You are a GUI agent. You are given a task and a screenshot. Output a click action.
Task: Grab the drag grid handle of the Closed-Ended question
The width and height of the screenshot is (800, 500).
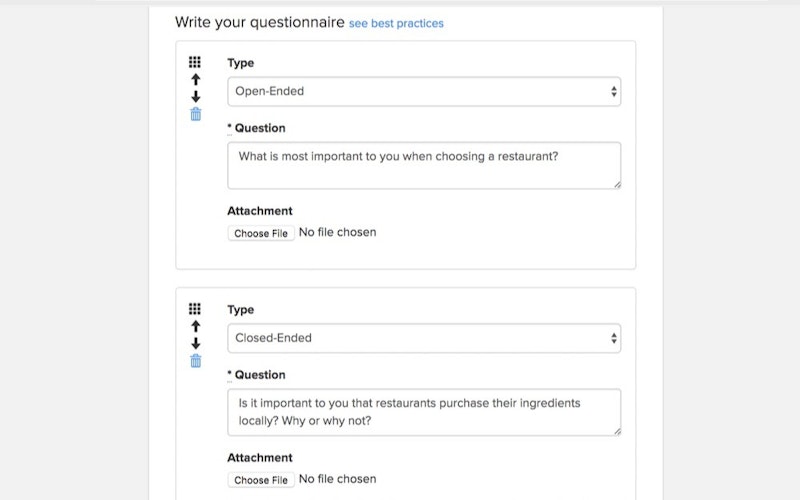195,309
